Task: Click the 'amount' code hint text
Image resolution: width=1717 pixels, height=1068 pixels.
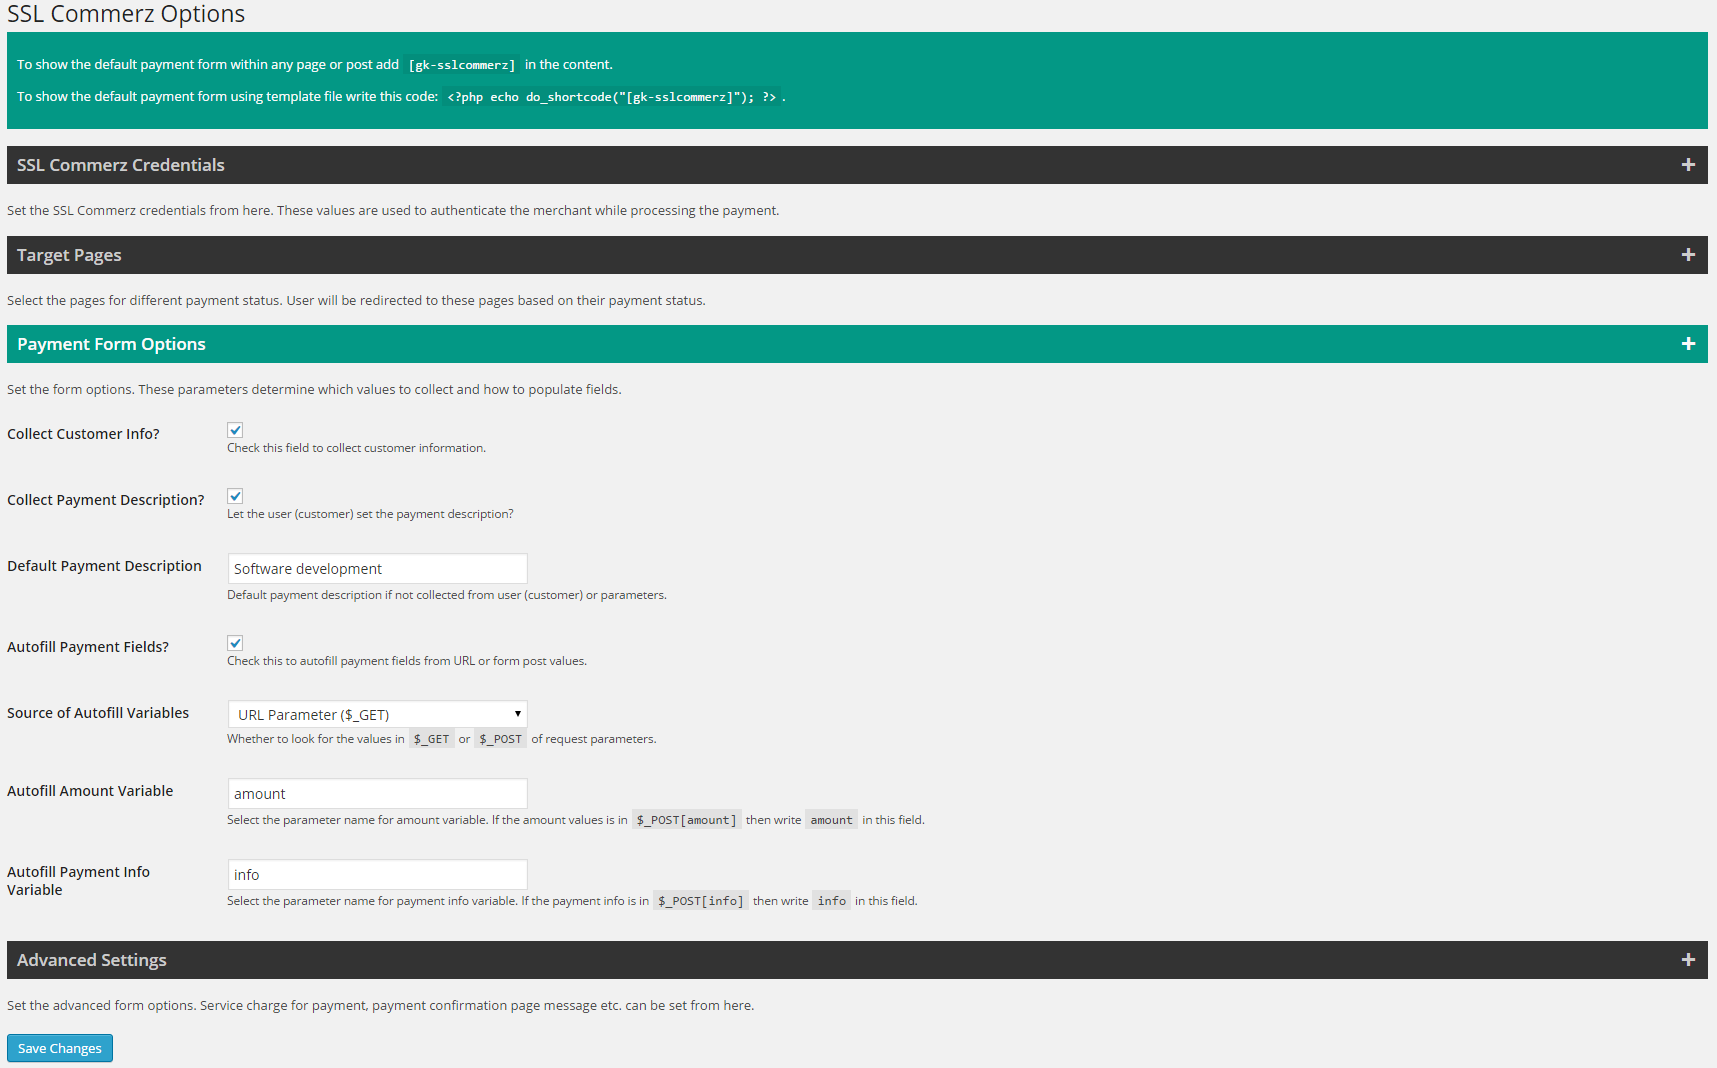Action: 831,820
